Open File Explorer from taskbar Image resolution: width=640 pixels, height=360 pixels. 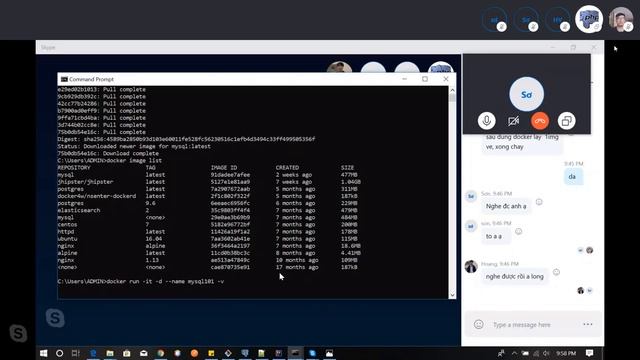110,353
